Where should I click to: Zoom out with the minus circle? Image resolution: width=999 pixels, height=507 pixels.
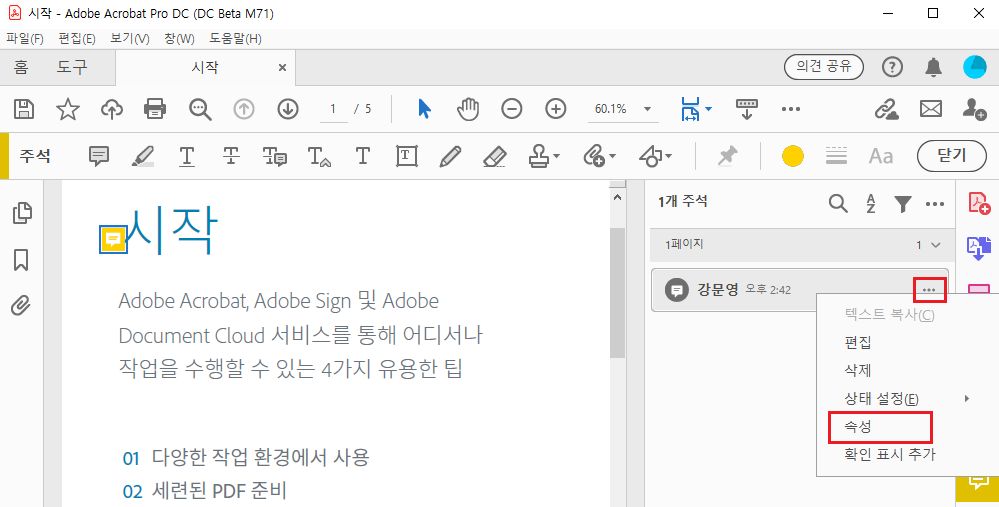pyautogui.click(x=512, y=109)
